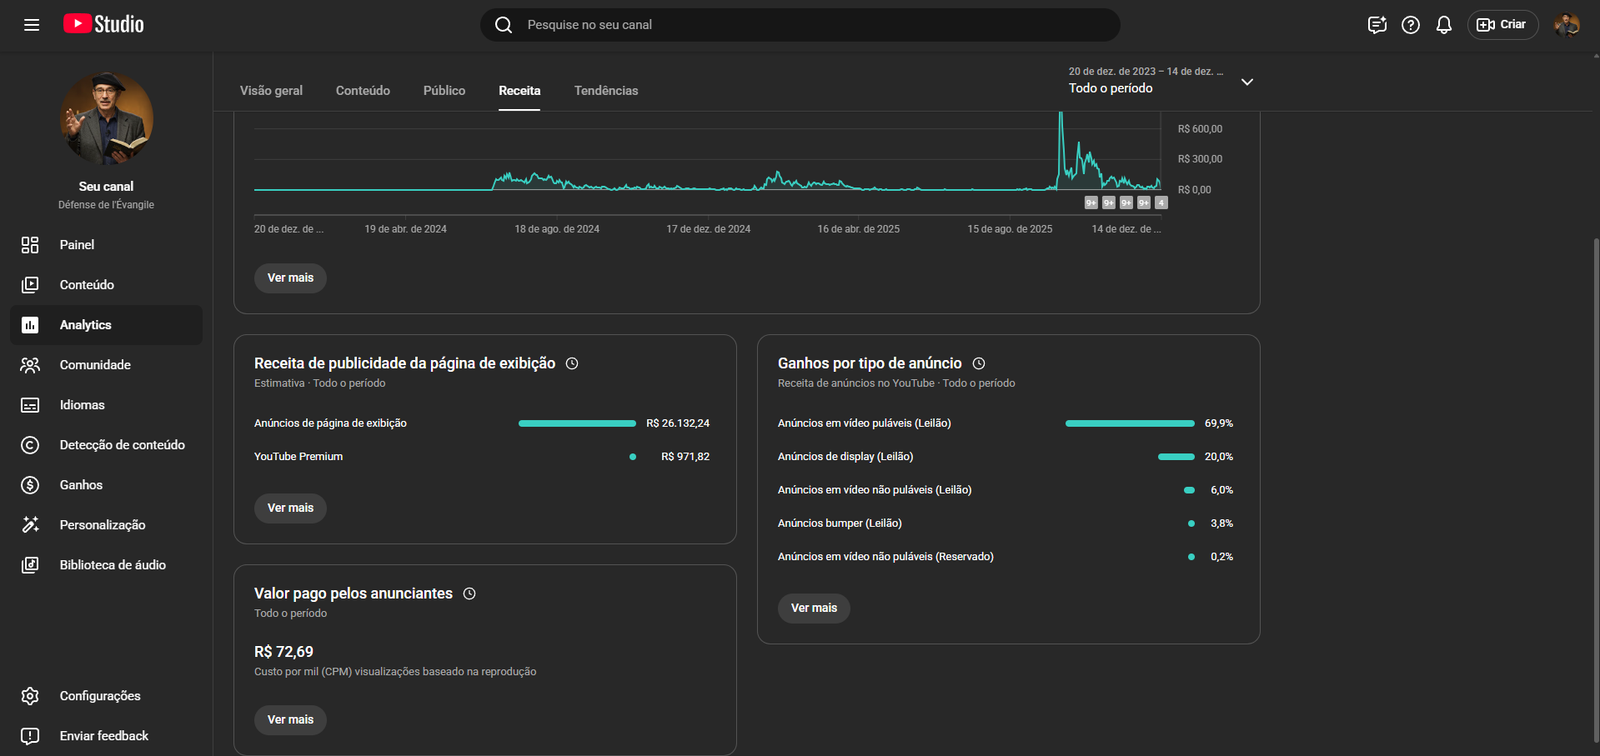Click the Custo por mil (CPM) description text
Screen dimensions: 1600x756
pos(395,672)
